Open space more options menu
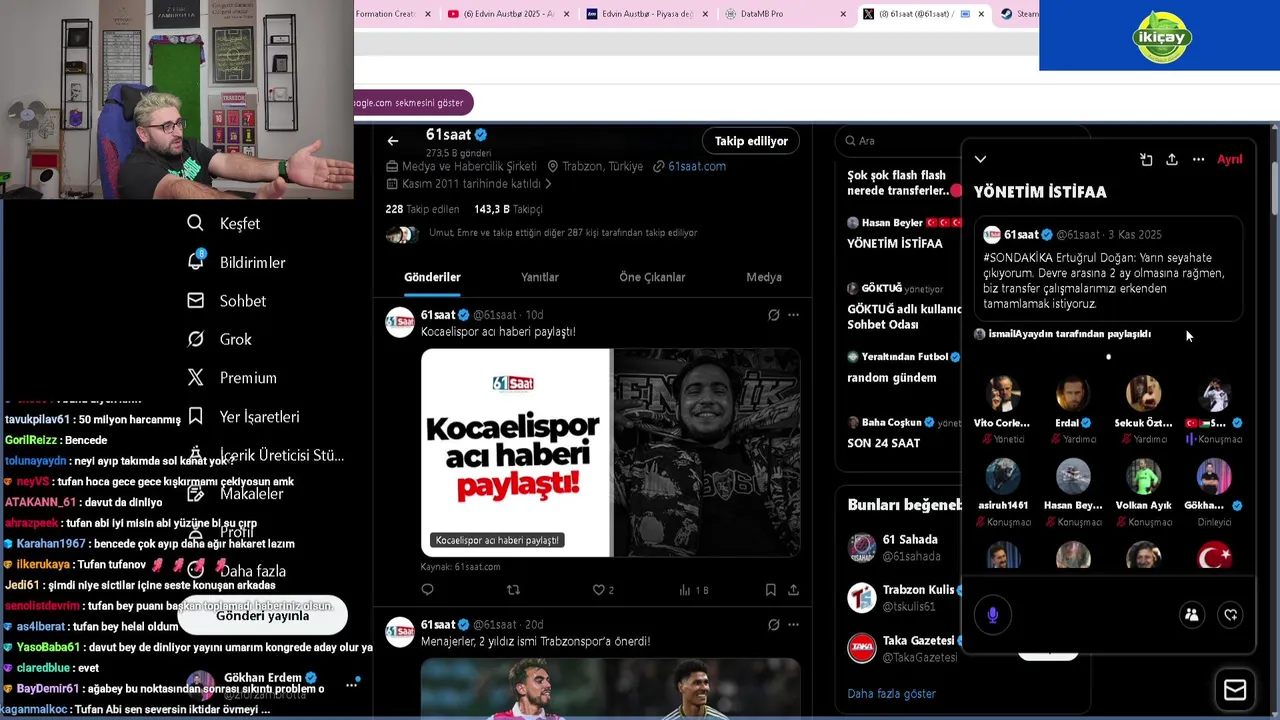 (x=1198, y=159)
